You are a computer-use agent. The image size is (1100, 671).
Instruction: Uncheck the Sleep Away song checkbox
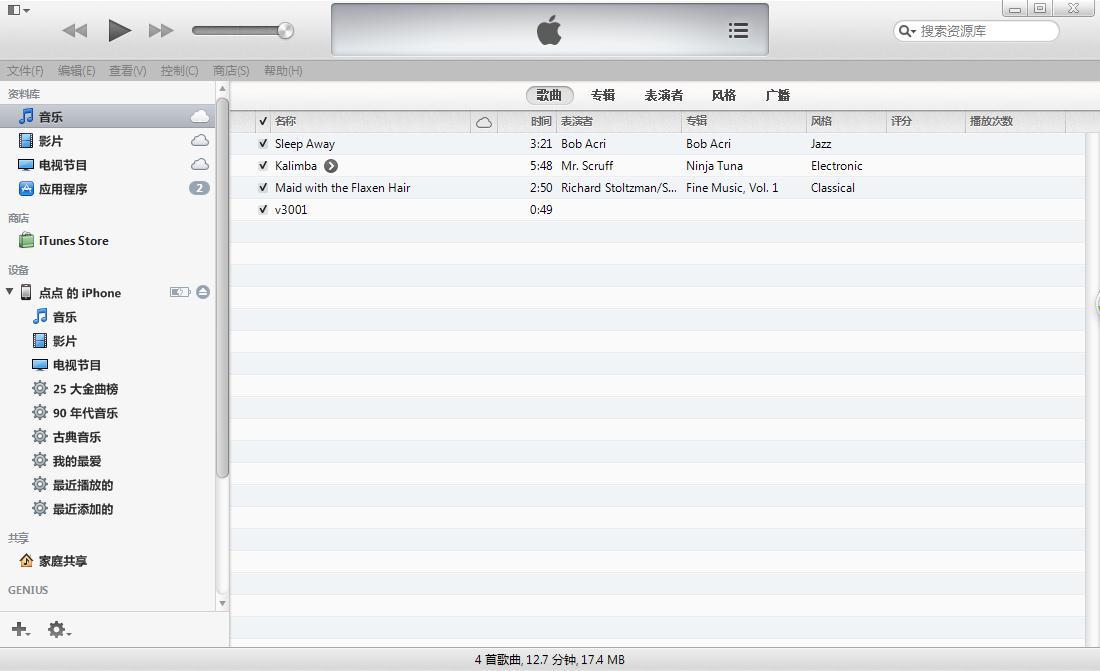[263, 144]
